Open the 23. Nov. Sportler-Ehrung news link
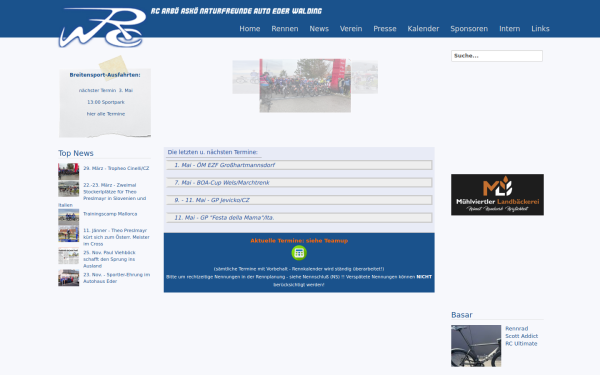 pos(117,278)
